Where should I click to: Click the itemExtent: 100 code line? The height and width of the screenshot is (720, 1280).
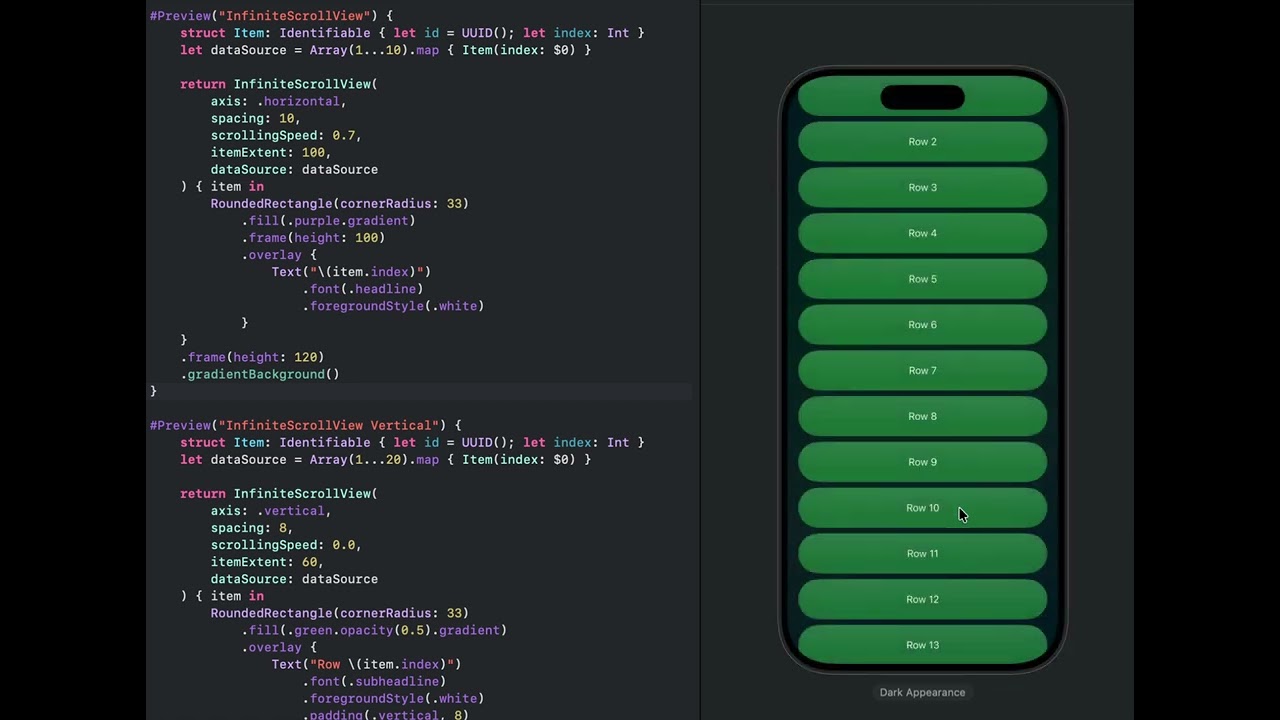click(x=270, y=152)
